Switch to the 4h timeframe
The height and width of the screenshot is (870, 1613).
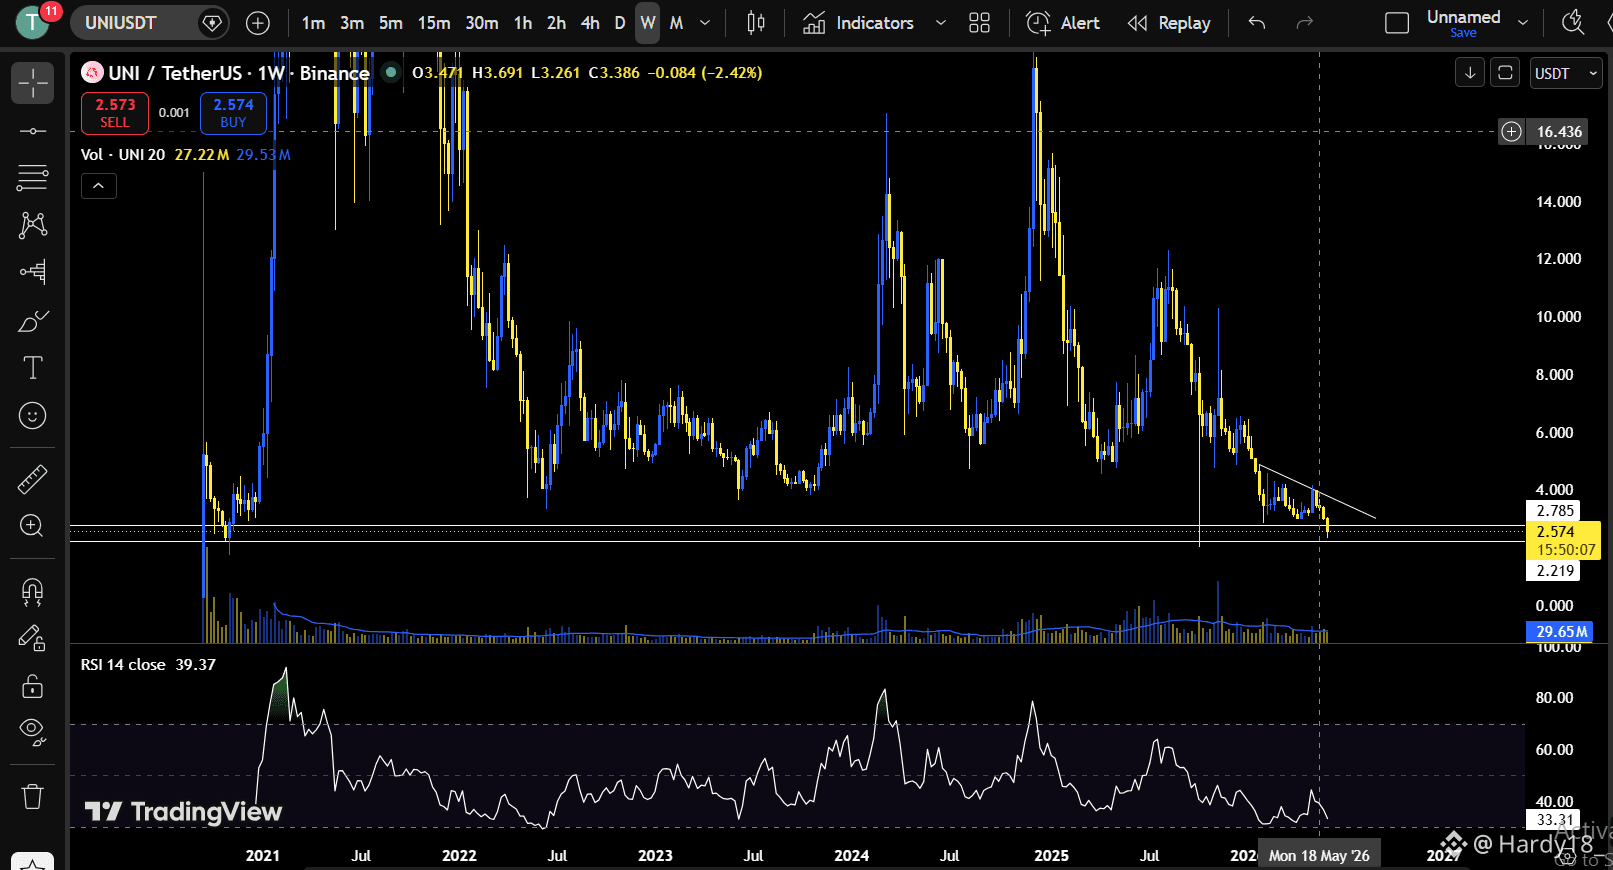[591, 23]
